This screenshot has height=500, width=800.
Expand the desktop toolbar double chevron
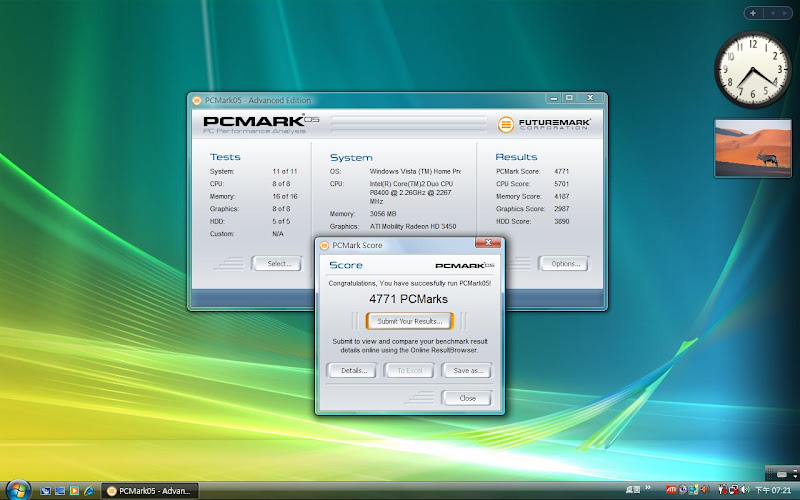[648, 487]
